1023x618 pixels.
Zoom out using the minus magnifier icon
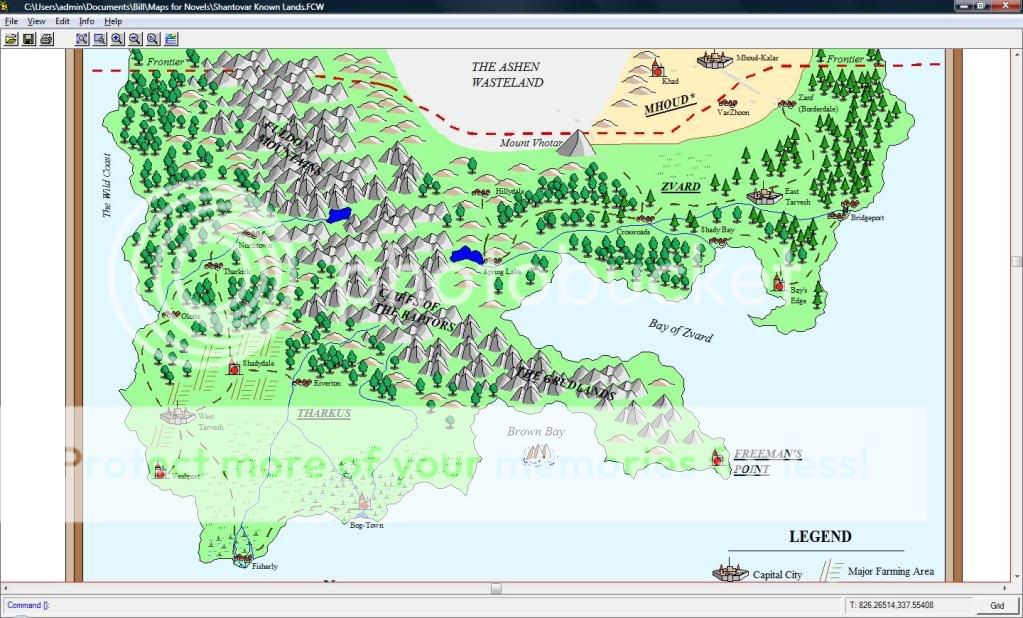tap(135, 39)
